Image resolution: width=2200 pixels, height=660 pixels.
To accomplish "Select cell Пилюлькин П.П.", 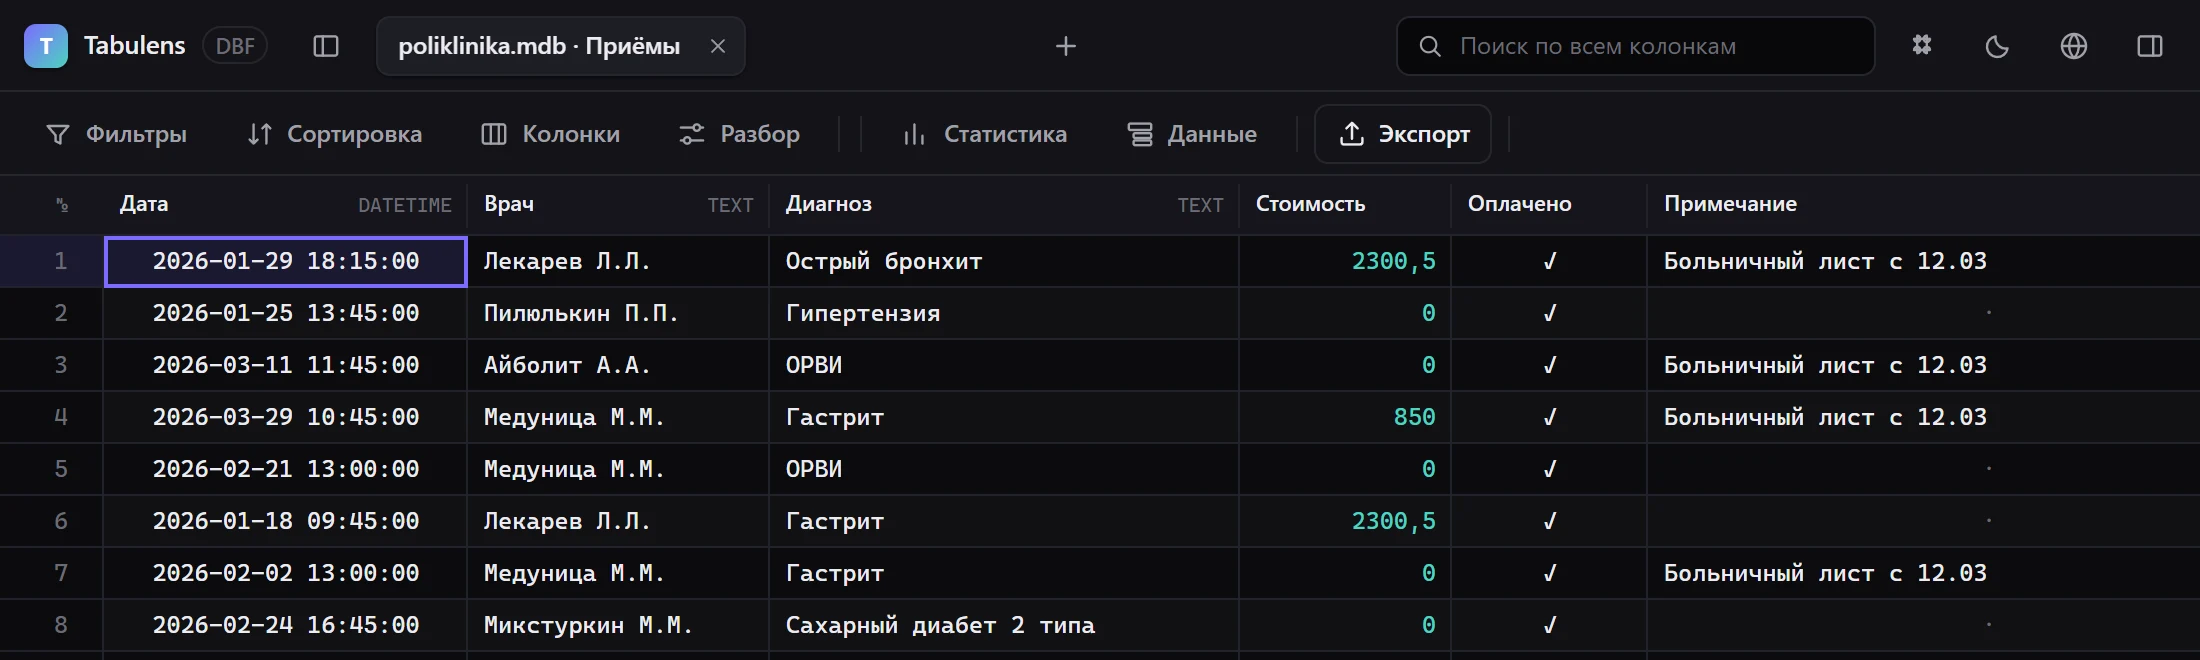I will pos(618,314).
